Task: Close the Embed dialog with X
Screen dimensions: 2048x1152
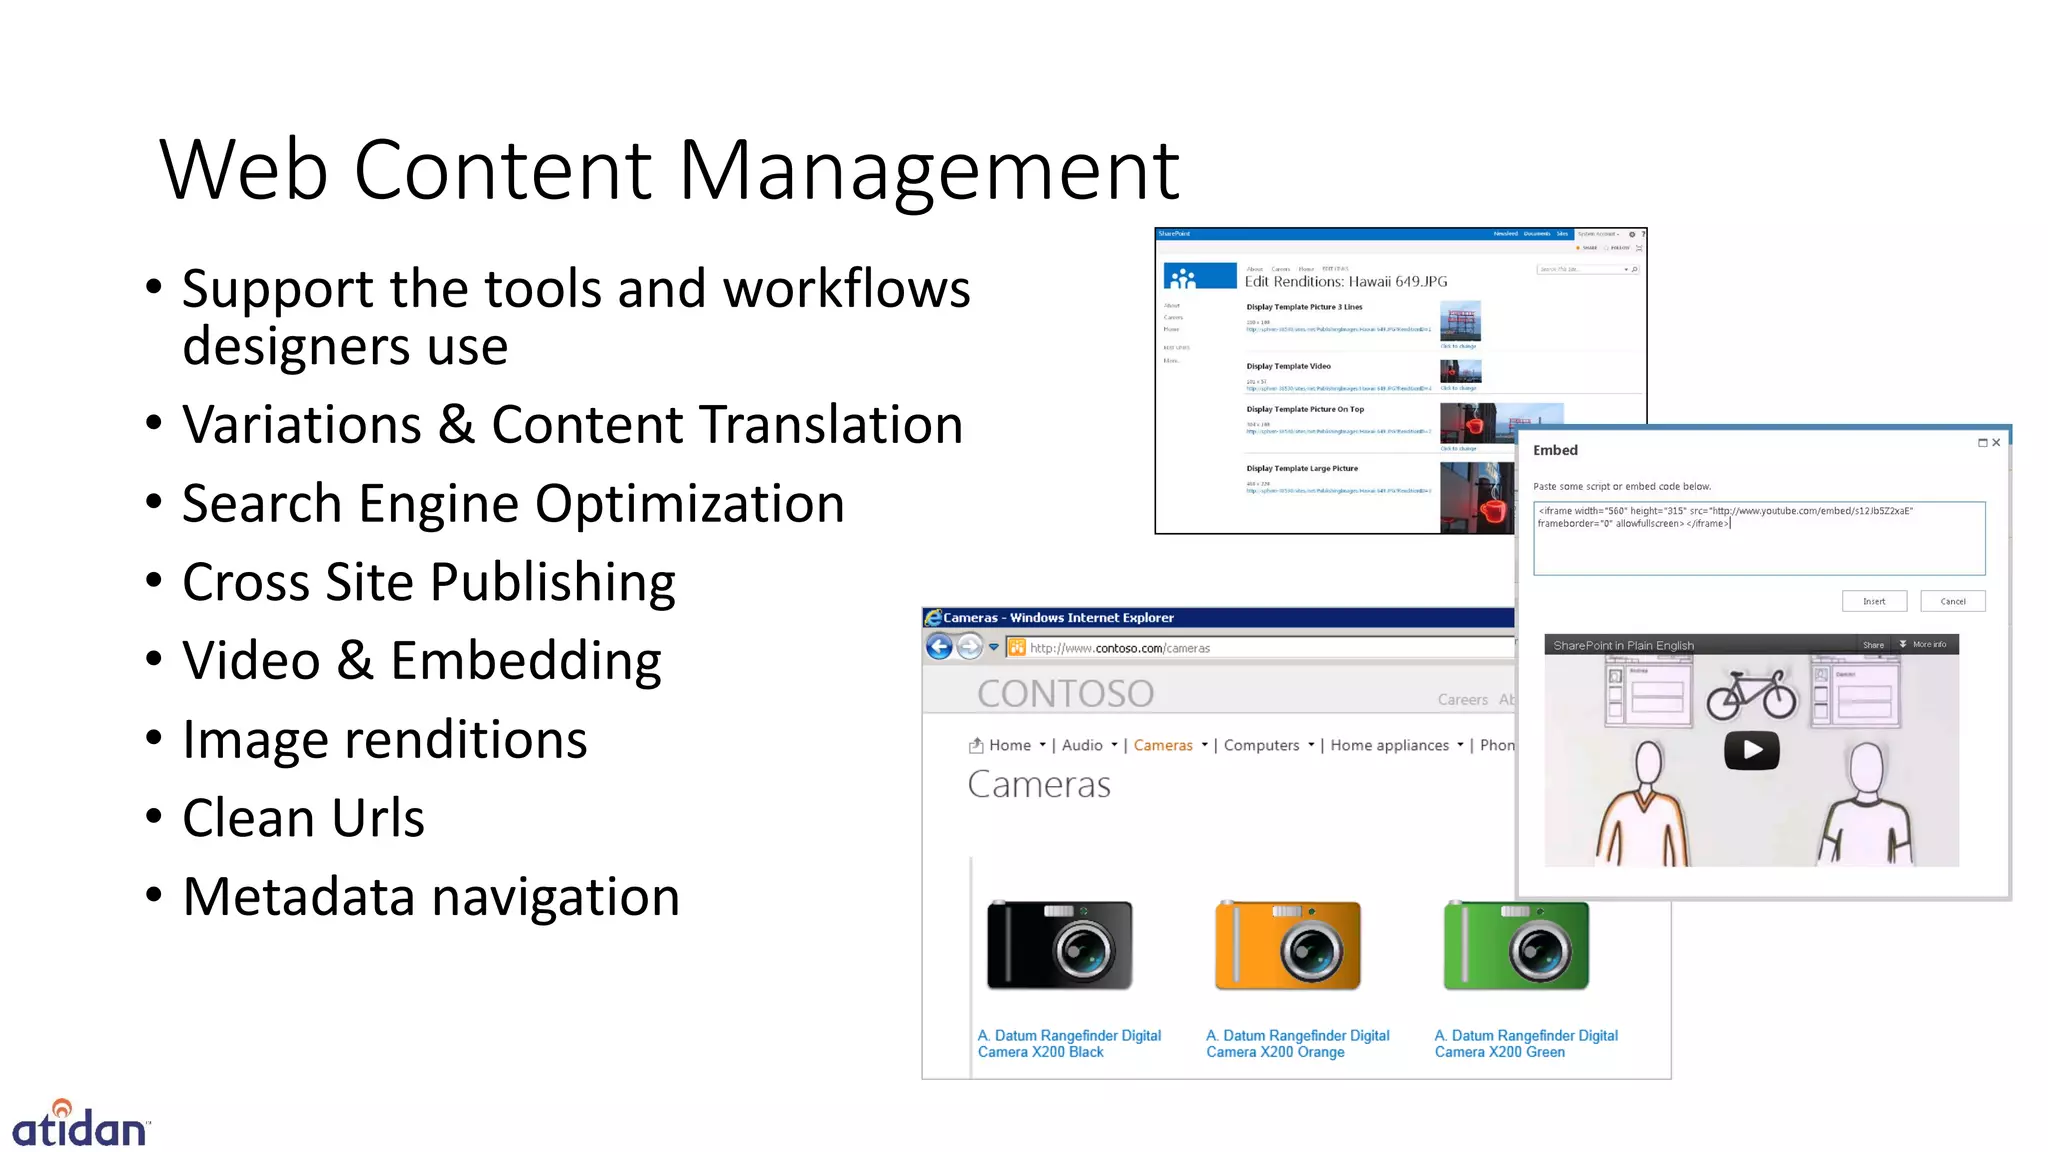Action: [1996, 443]
